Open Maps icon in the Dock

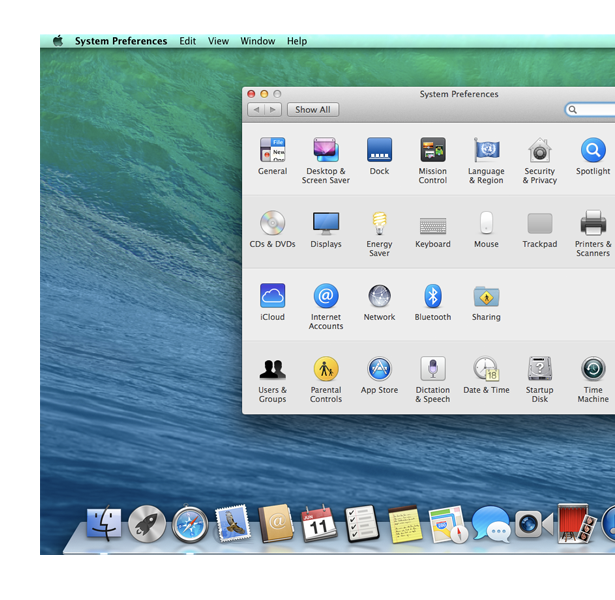pos(448,524)
